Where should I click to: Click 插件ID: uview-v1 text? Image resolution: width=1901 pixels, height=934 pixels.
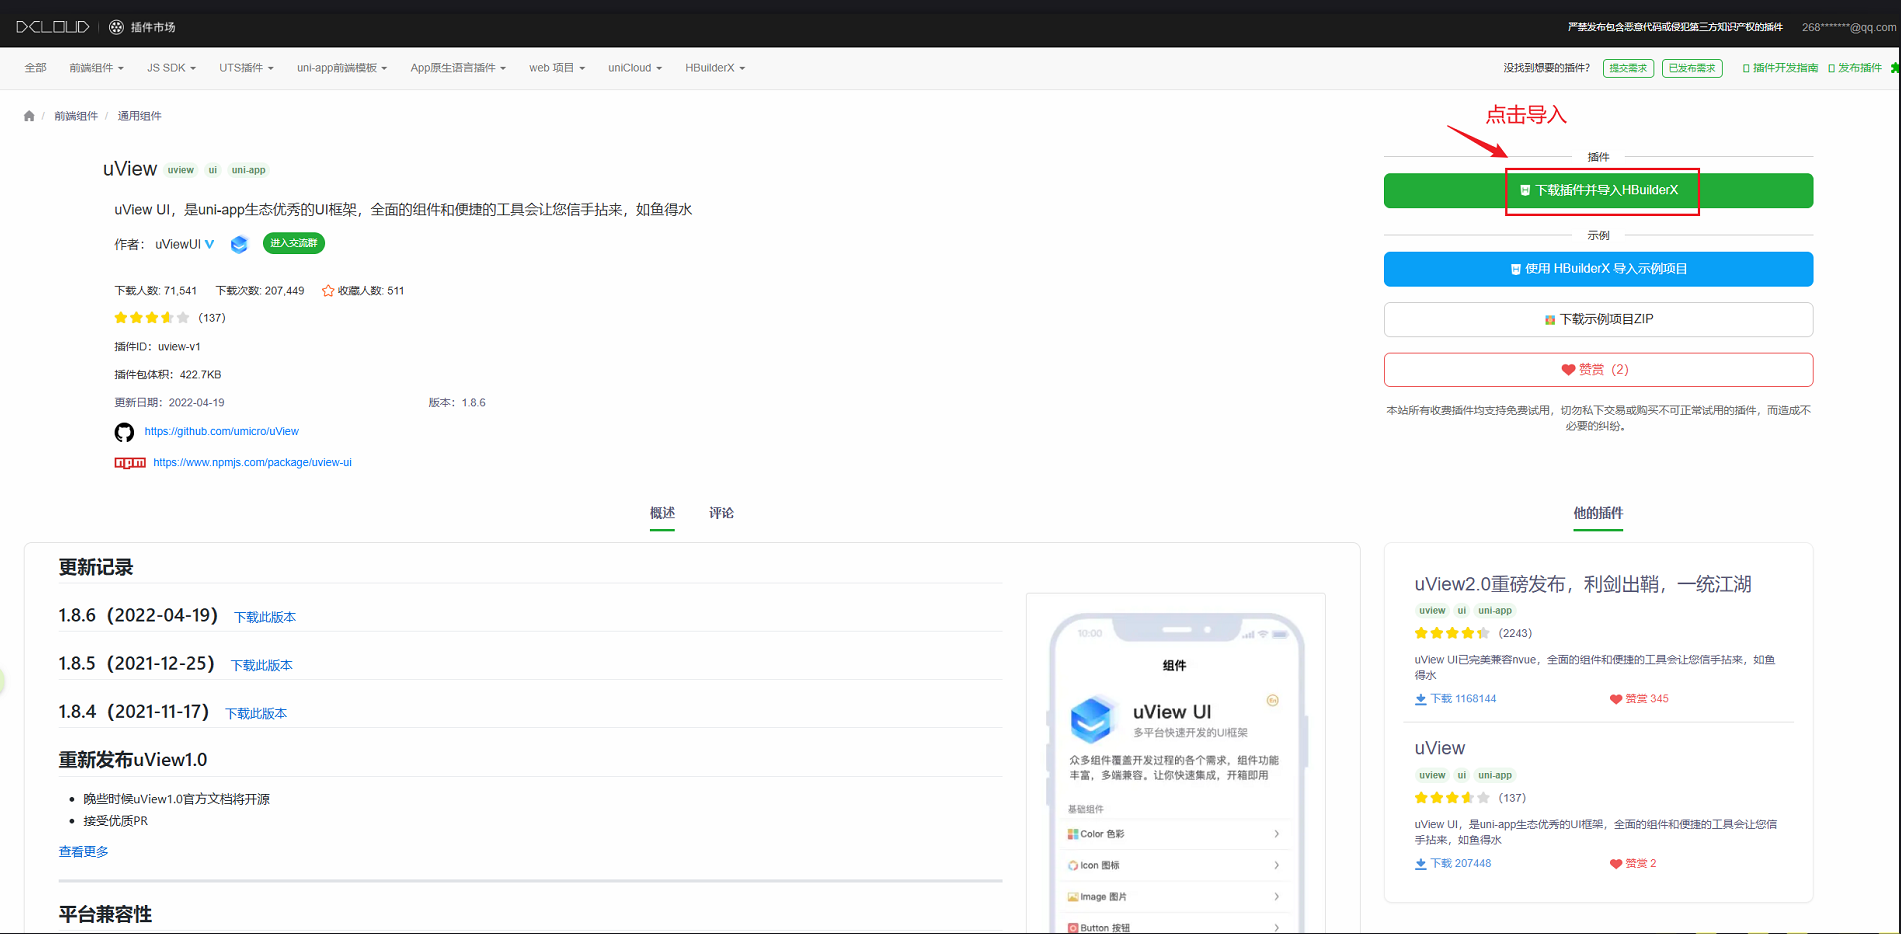click(157, 347)
